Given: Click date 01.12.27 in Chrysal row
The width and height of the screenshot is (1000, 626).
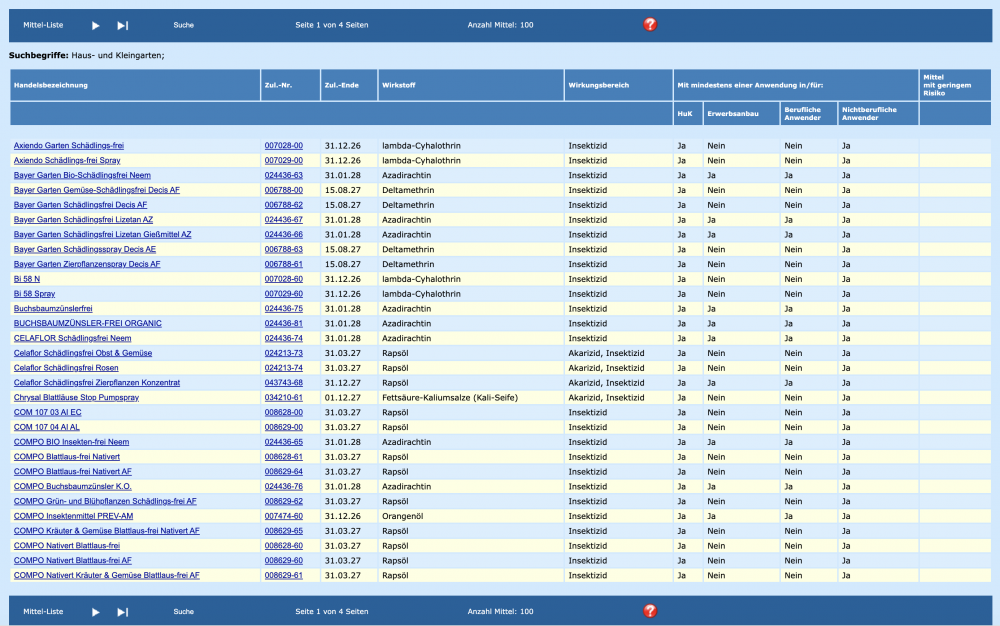Looking at the screenshot, I should pyautogui.click(x=342, y=398).
